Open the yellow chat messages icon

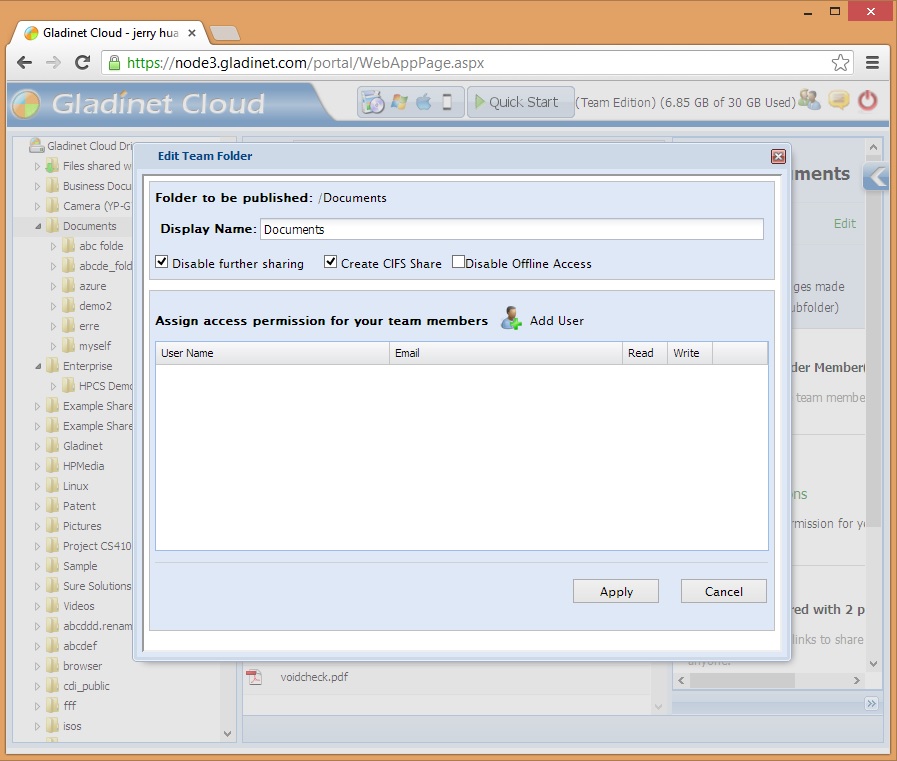839,101
